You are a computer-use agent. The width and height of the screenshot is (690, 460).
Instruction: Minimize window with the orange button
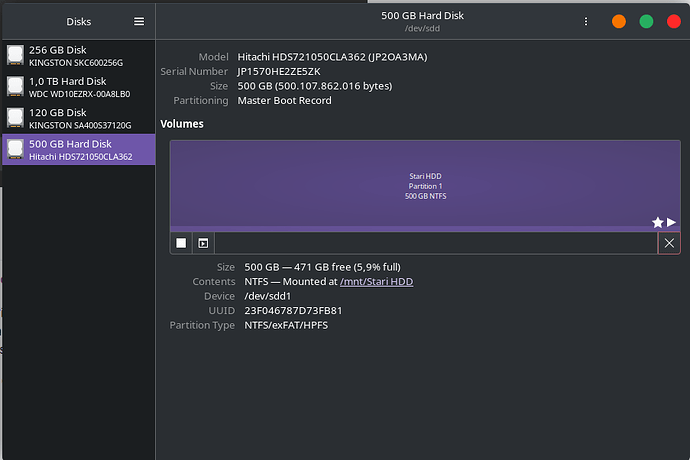tap(619, 21)
